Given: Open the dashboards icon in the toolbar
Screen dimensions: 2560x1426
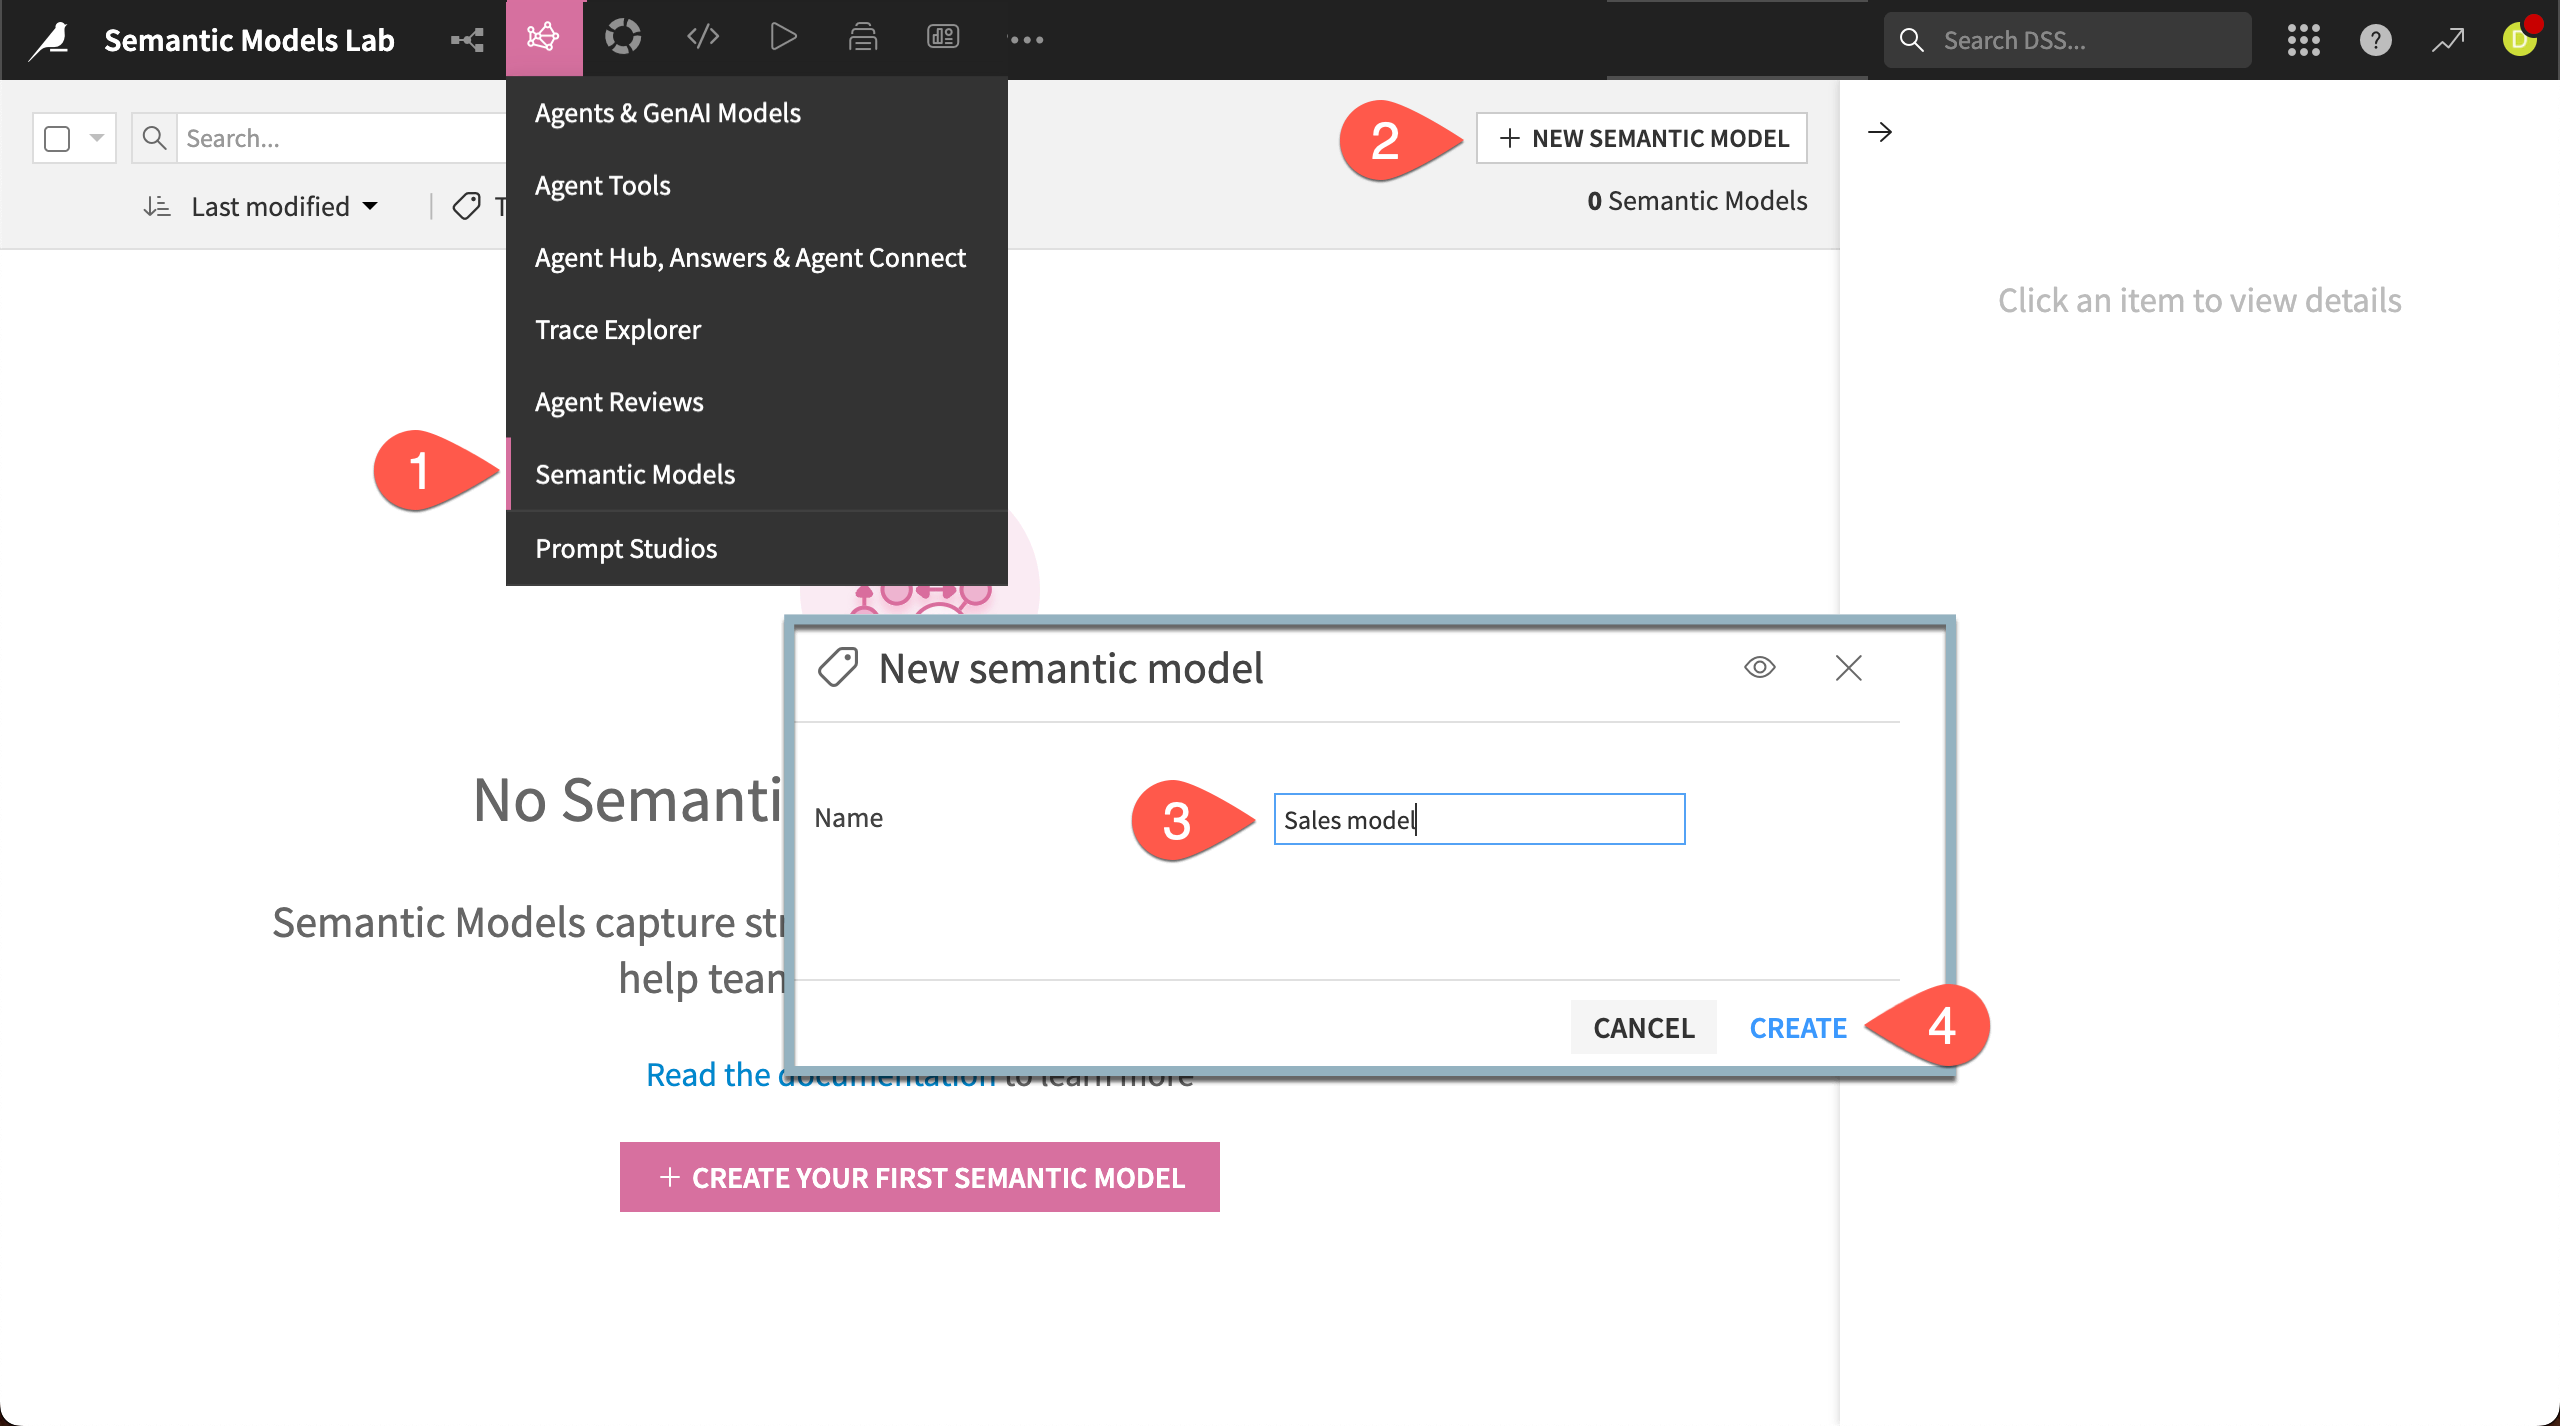Looking at the screenshot, I should (941, 38).
